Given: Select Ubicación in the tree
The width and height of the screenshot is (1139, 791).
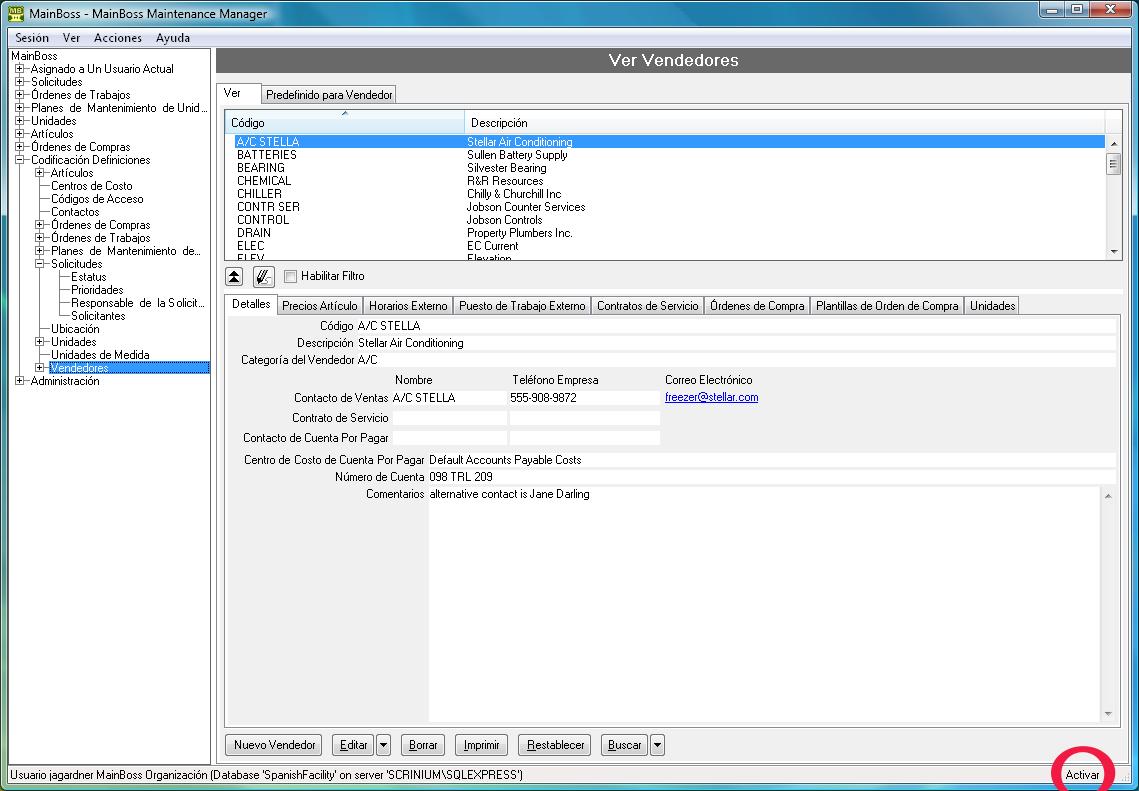Looking at the screenshot, I should tap(75, 329).
